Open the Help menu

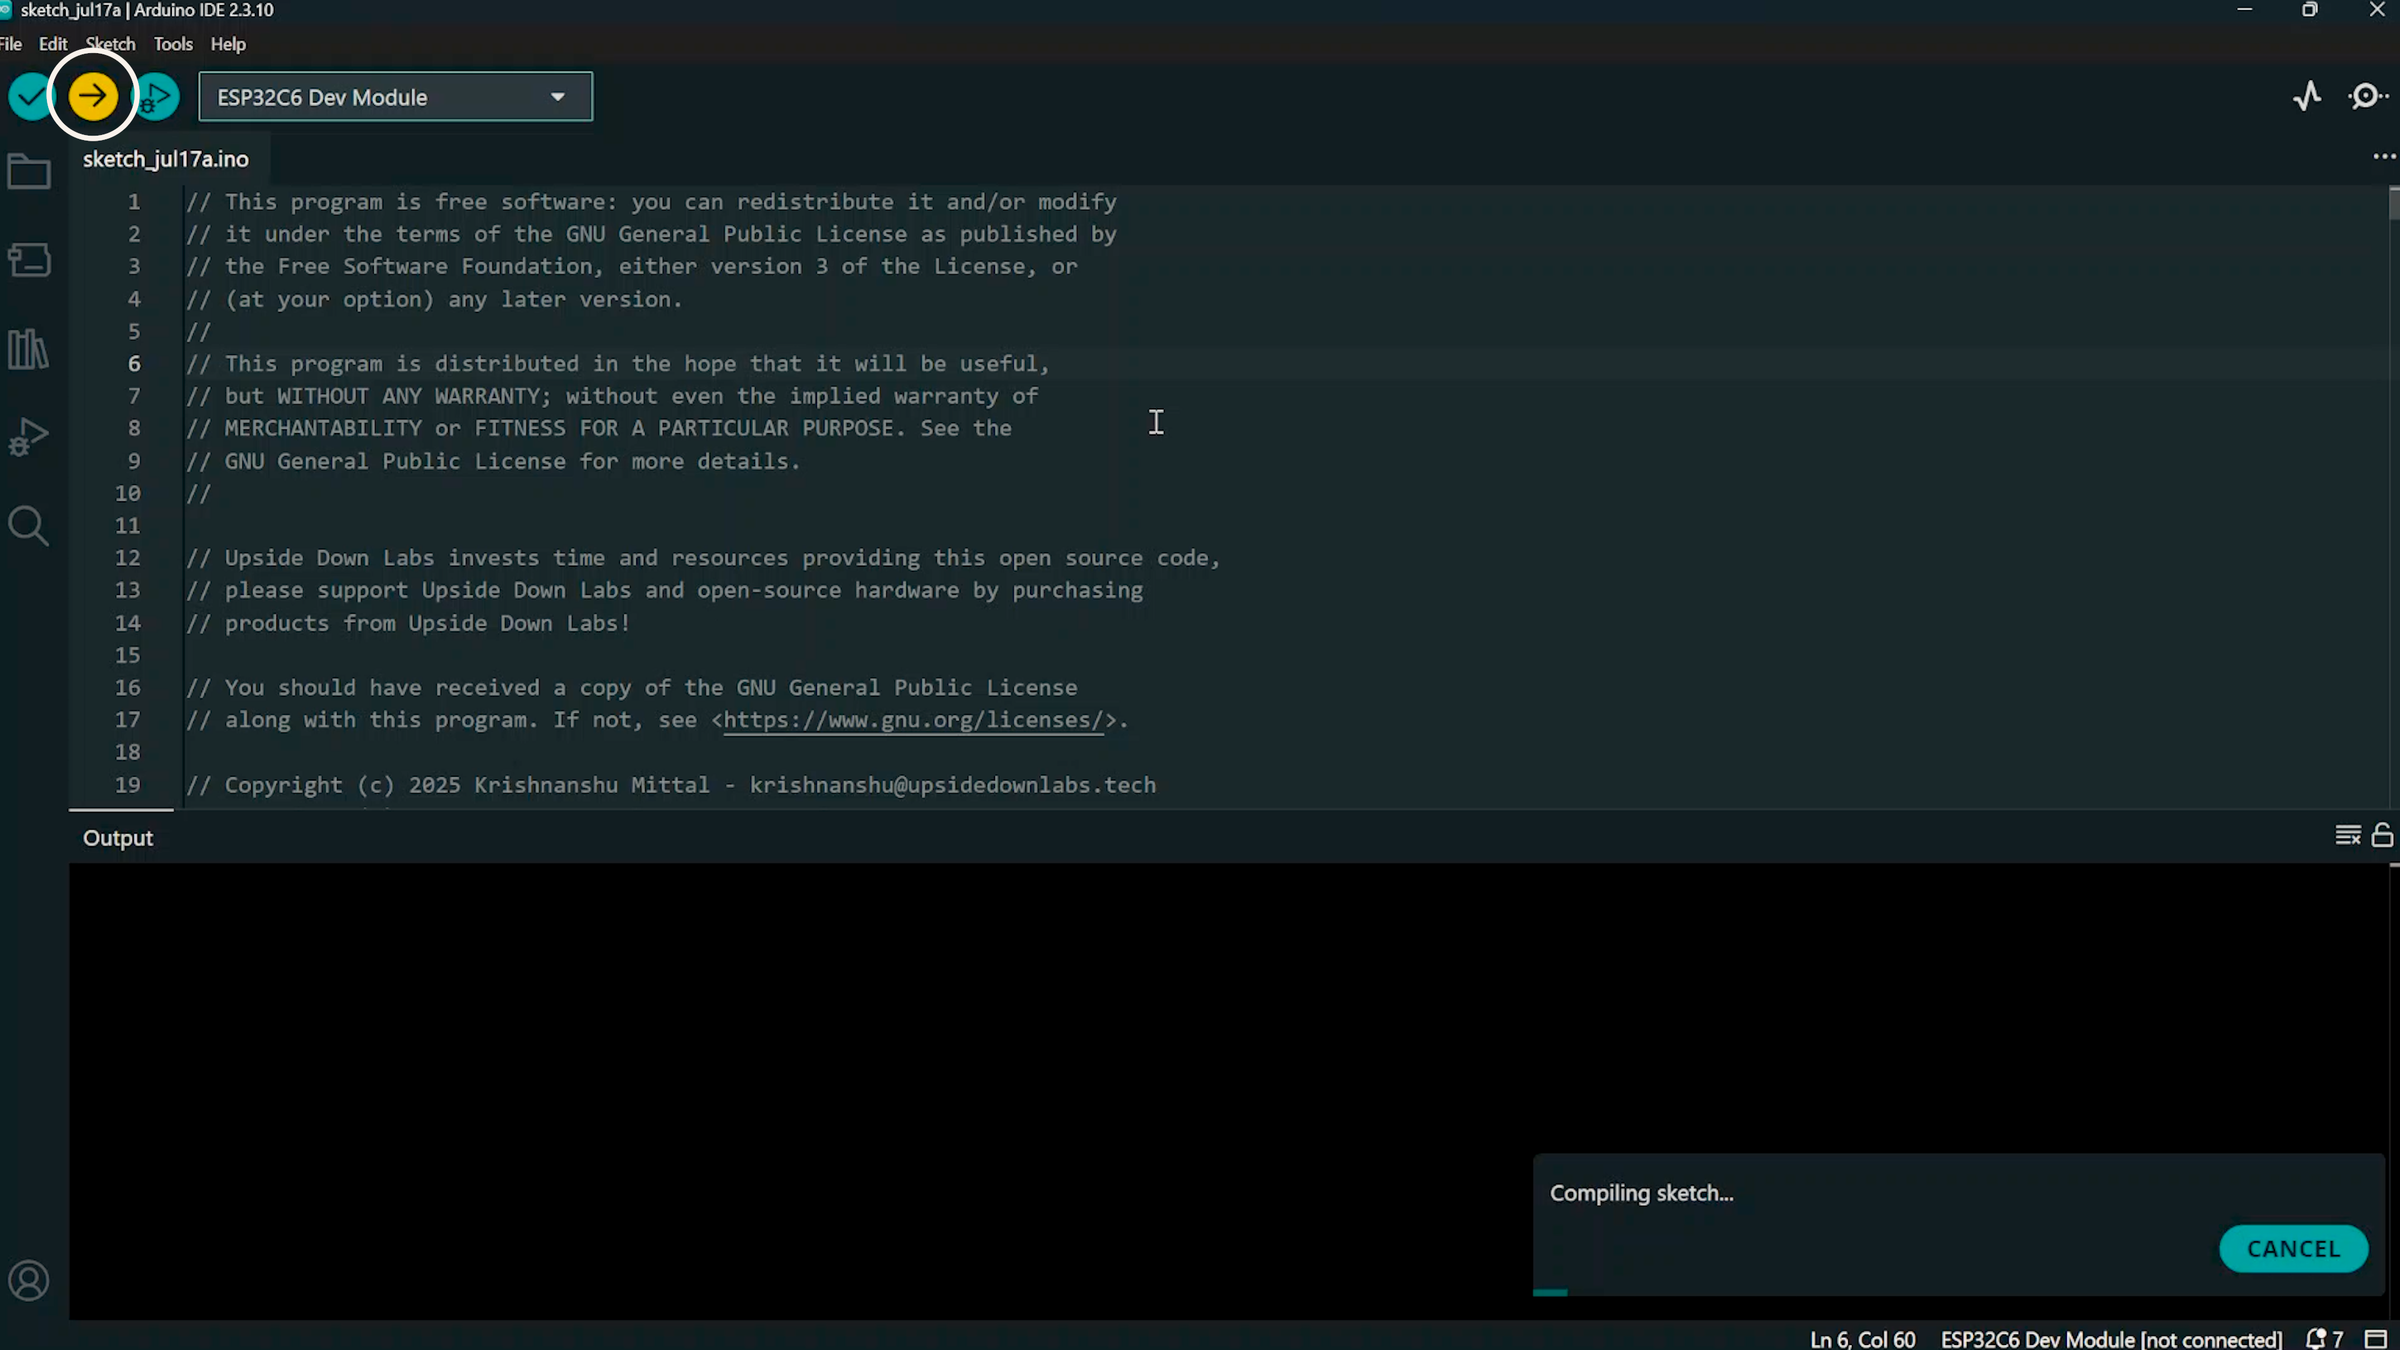pos(228,44)
